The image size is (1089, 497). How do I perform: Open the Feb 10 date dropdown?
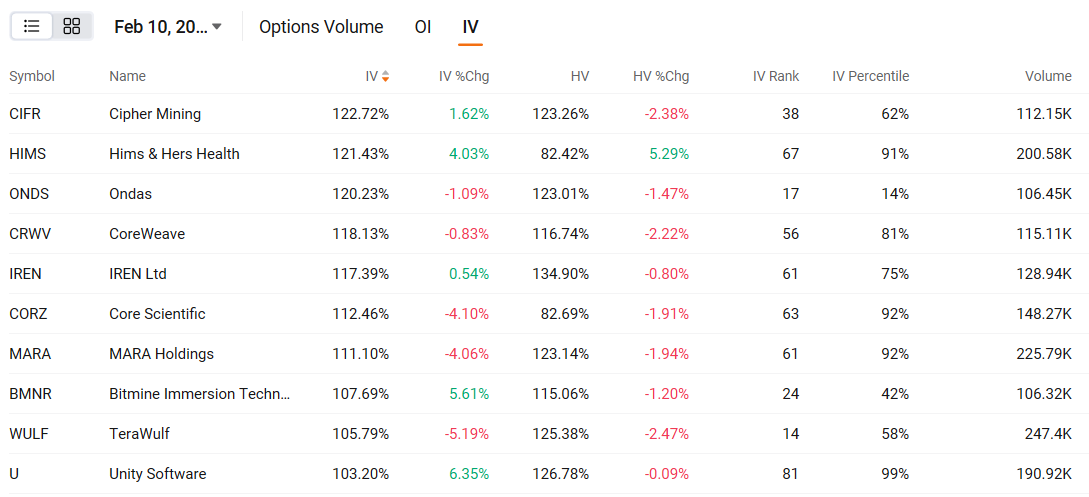point(168,26)
